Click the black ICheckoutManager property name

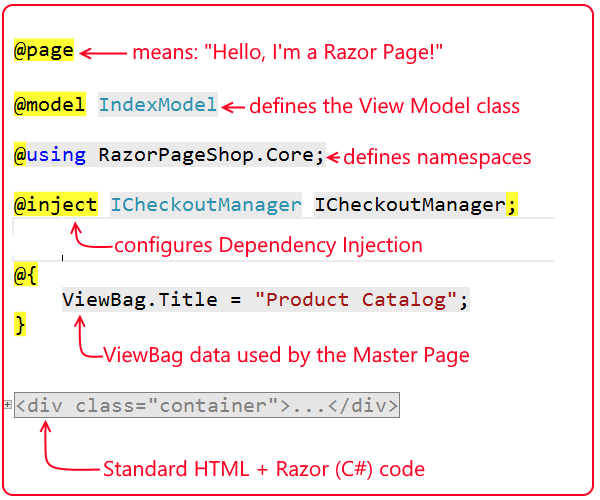tap(409, 205)
